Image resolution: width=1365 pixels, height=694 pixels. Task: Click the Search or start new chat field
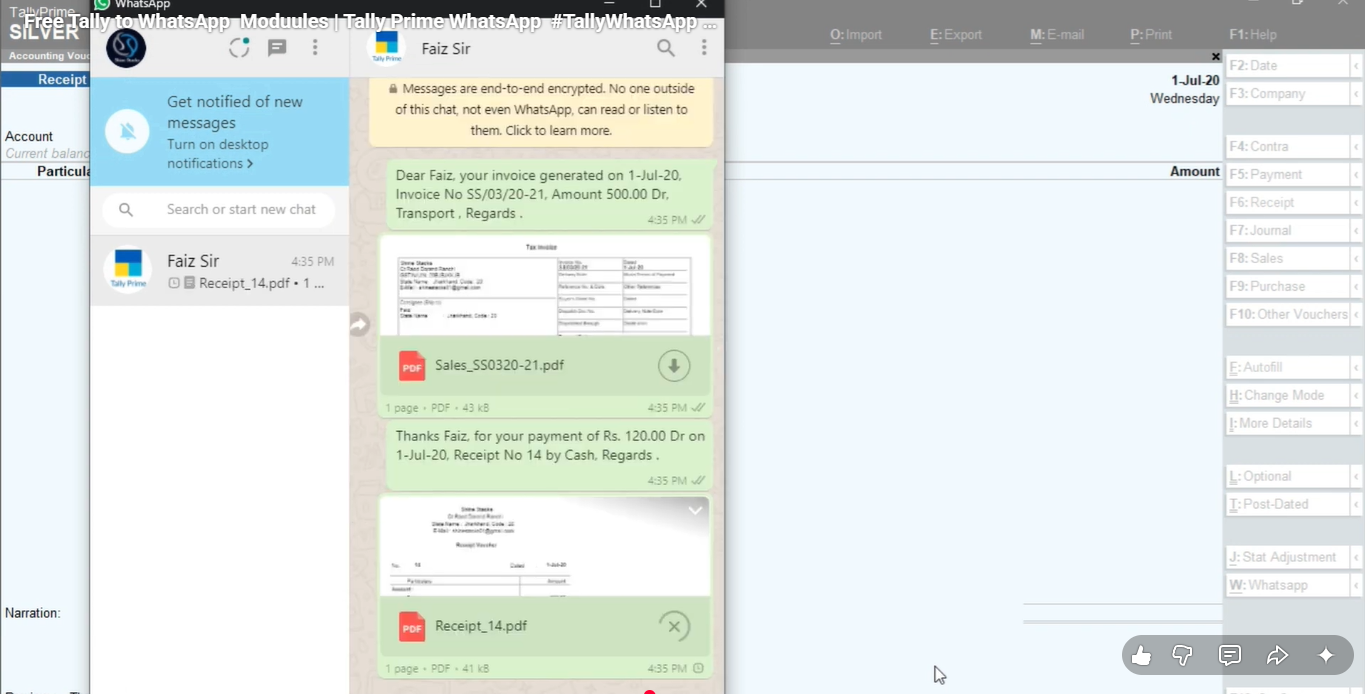click(241, 210)
